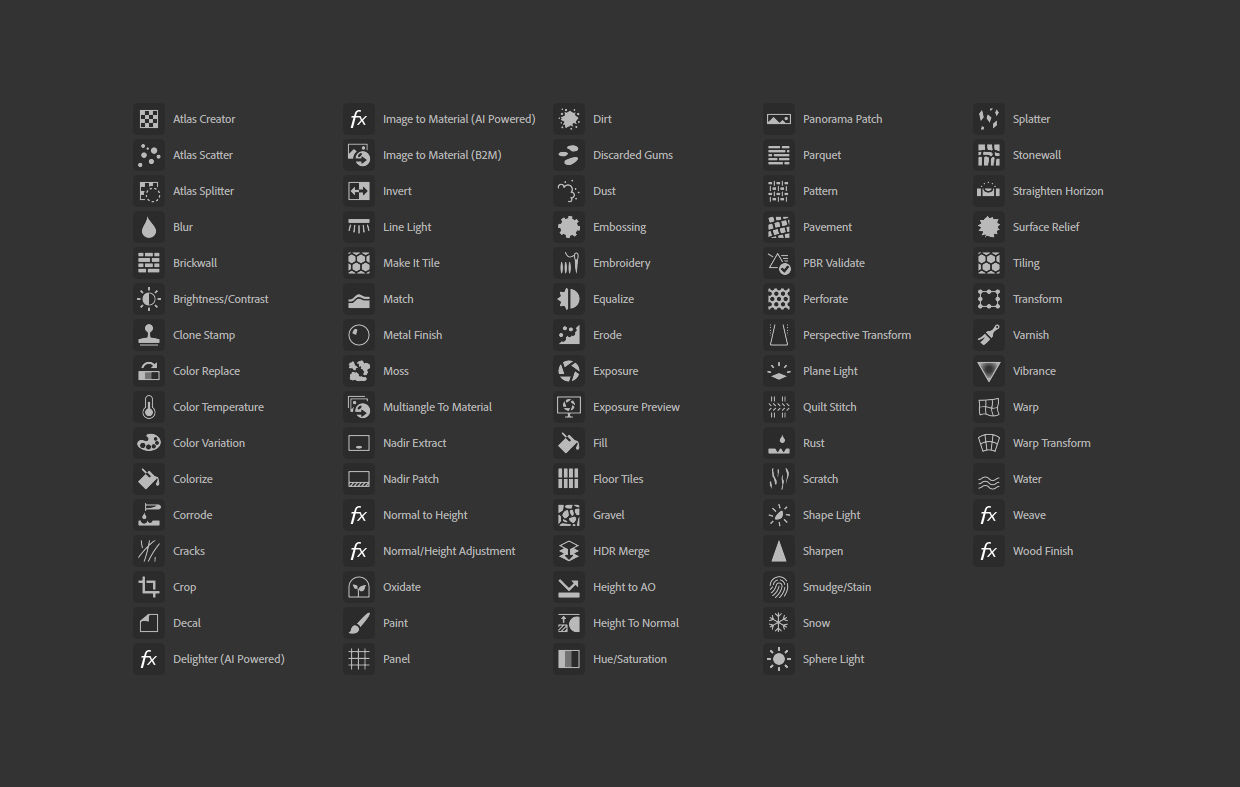Click the Sharpen triangle icon

pos(779,551)
